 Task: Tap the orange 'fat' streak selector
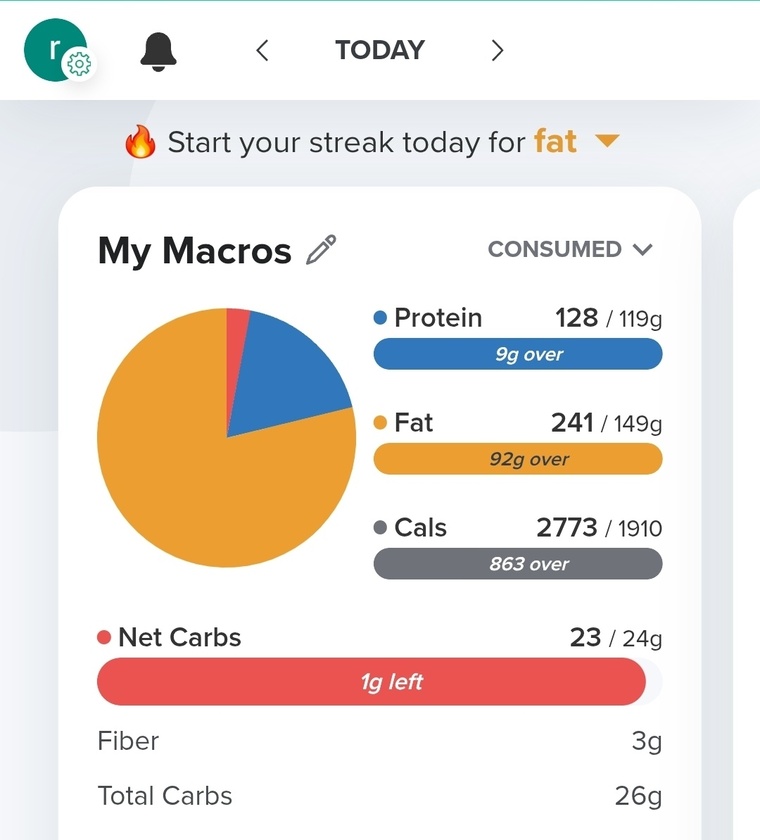555,141
